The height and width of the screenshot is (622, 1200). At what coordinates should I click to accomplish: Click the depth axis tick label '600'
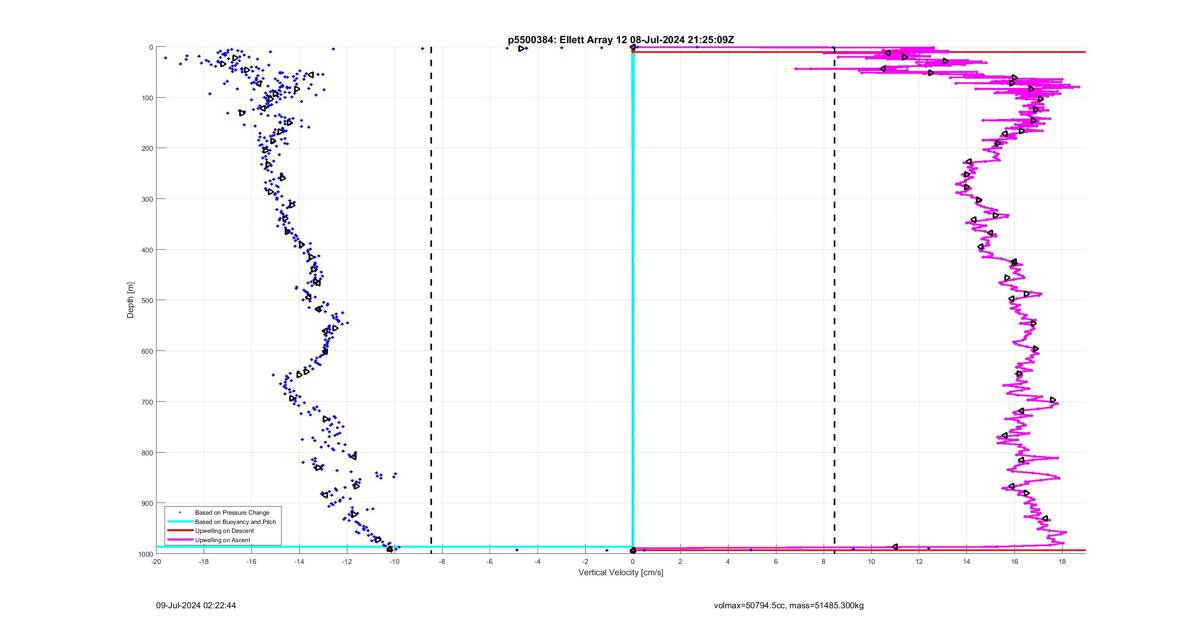[146, 351]
